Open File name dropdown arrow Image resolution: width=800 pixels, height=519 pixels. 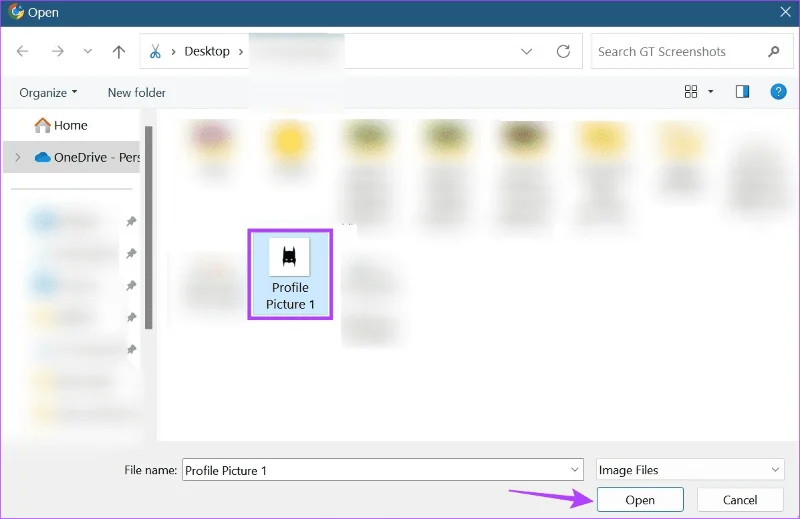574,470
